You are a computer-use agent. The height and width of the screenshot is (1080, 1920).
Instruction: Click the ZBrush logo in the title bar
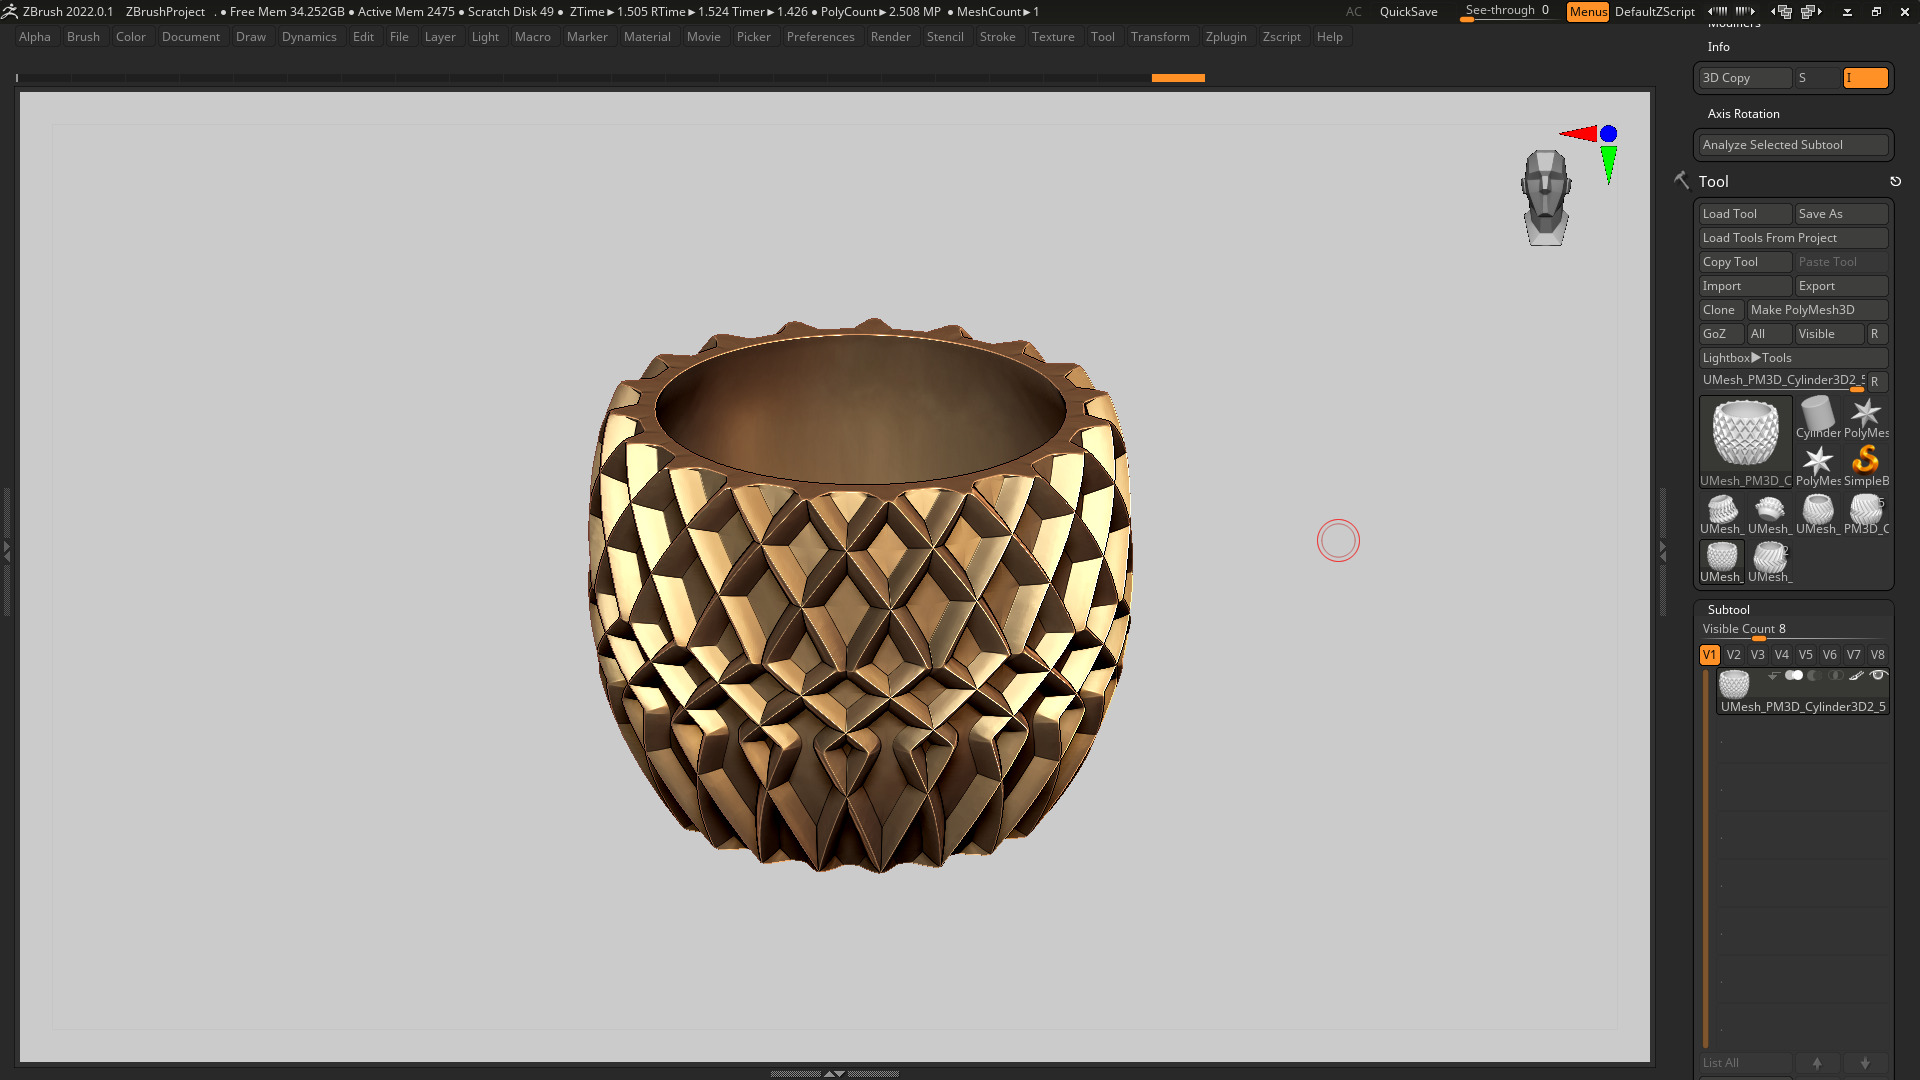[x=10, y=11]
